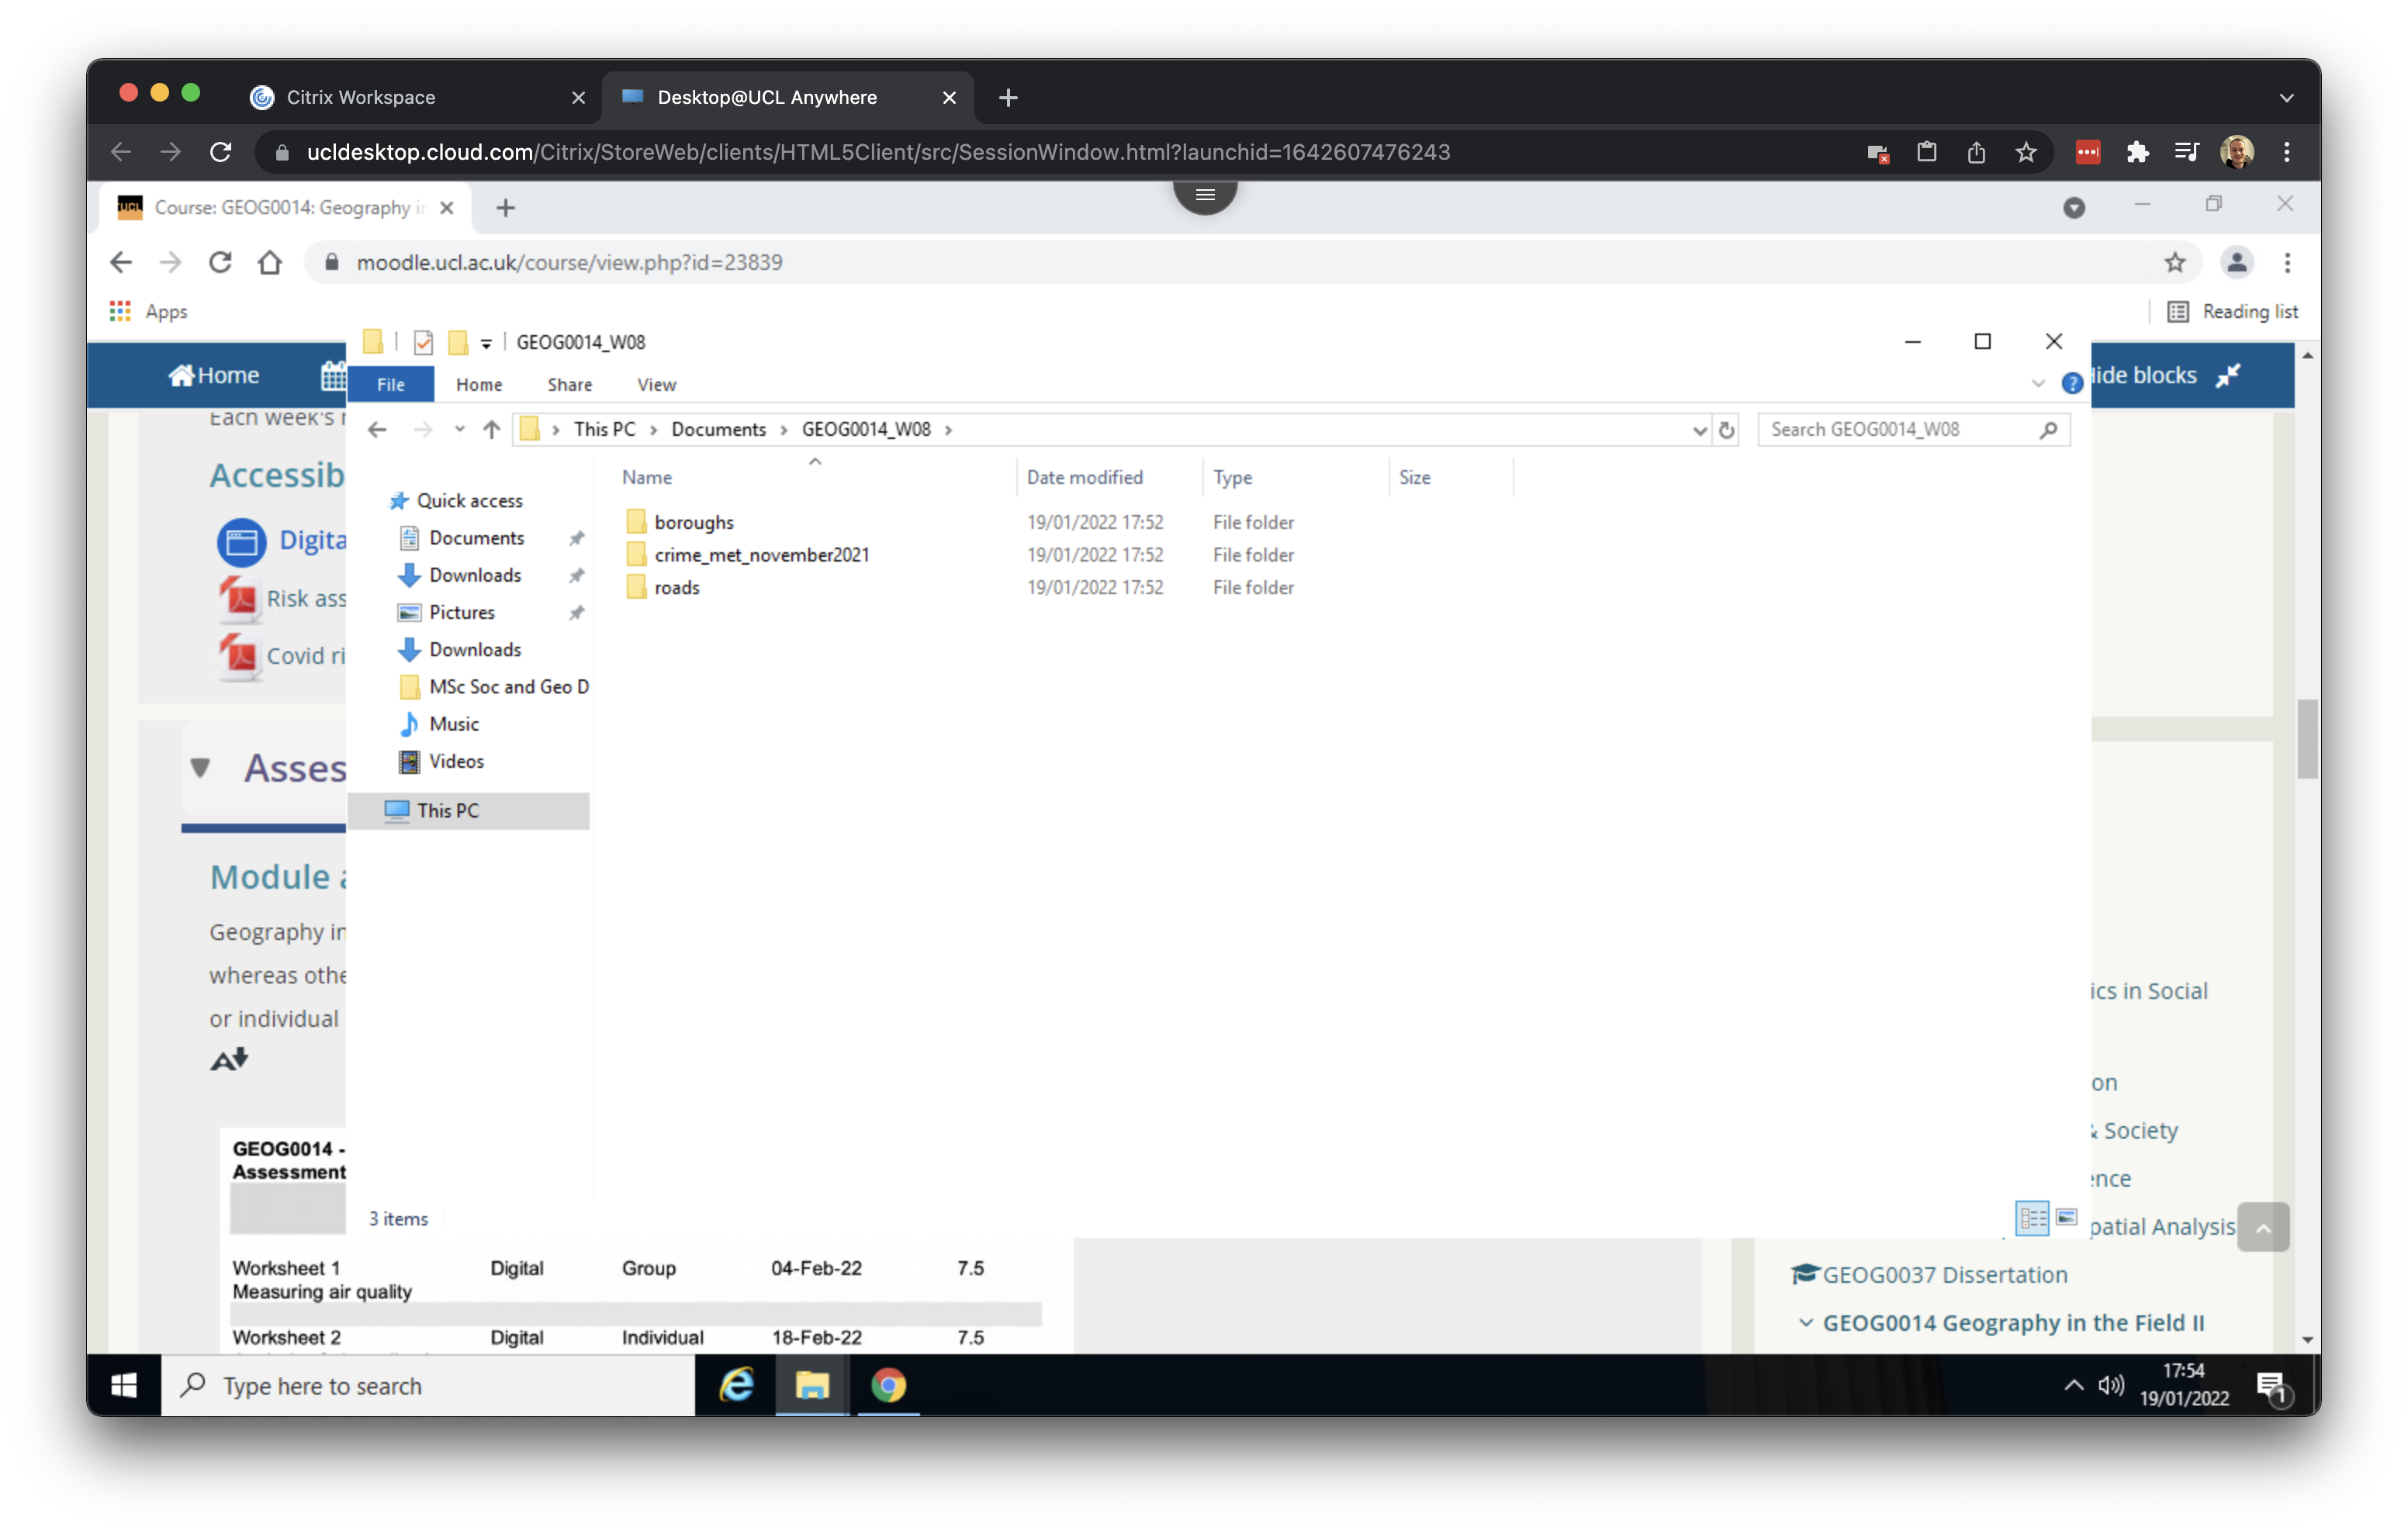Viewport: 2408px width, 1531px height.
Task: Collapse the GEOG0014 Geography in the Field II section
Action: 1806,1322
